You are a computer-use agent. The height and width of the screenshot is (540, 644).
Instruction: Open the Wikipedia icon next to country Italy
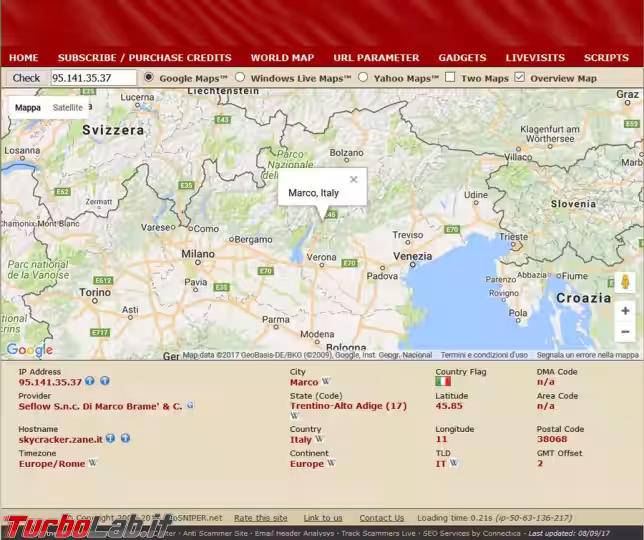[319, 439]
